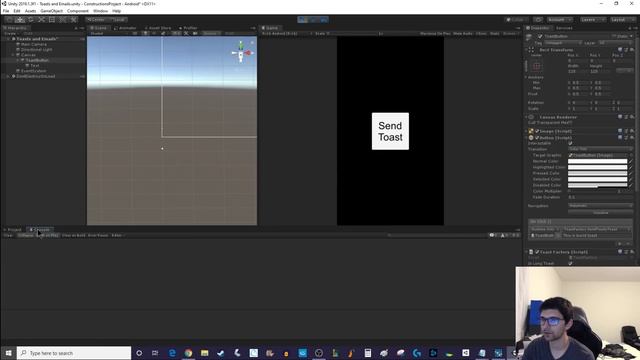Viewport: 640px width, 360px height.
Task: Click the Collab button in the toolbar
Action: coord(516,20)
